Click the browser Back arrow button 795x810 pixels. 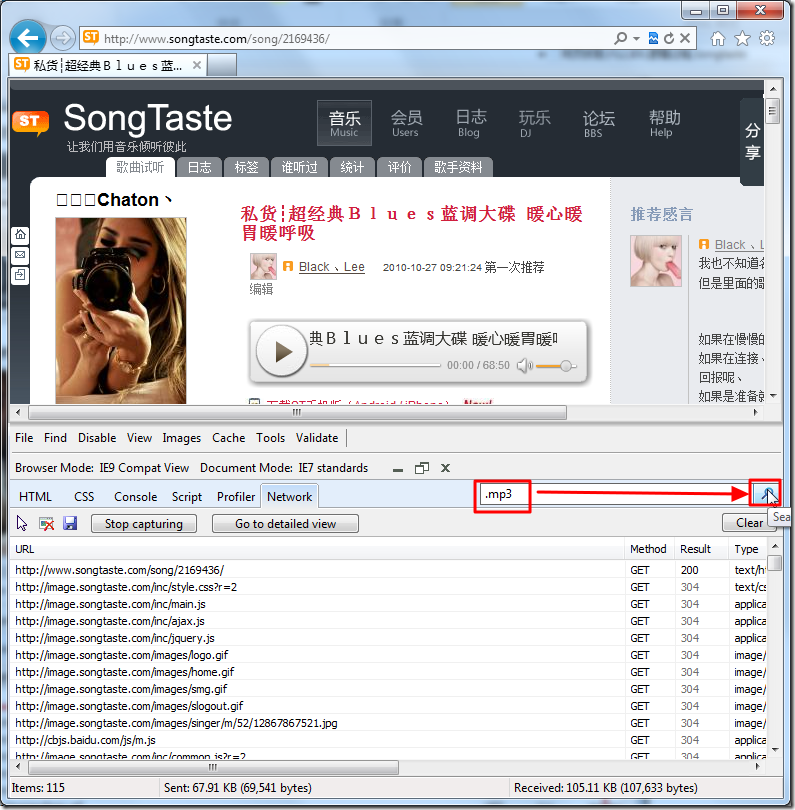27,38
